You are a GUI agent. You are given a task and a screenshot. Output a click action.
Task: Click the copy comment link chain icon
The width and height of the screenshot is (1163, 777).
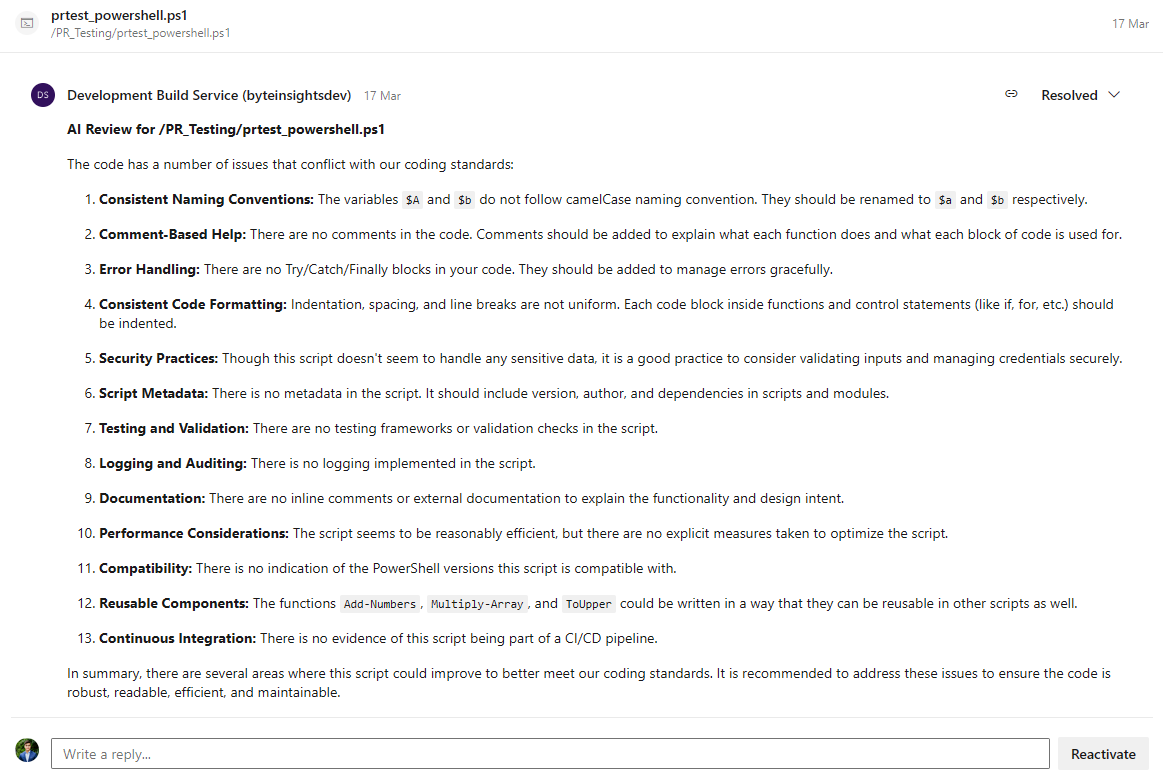click(1011, 94)
